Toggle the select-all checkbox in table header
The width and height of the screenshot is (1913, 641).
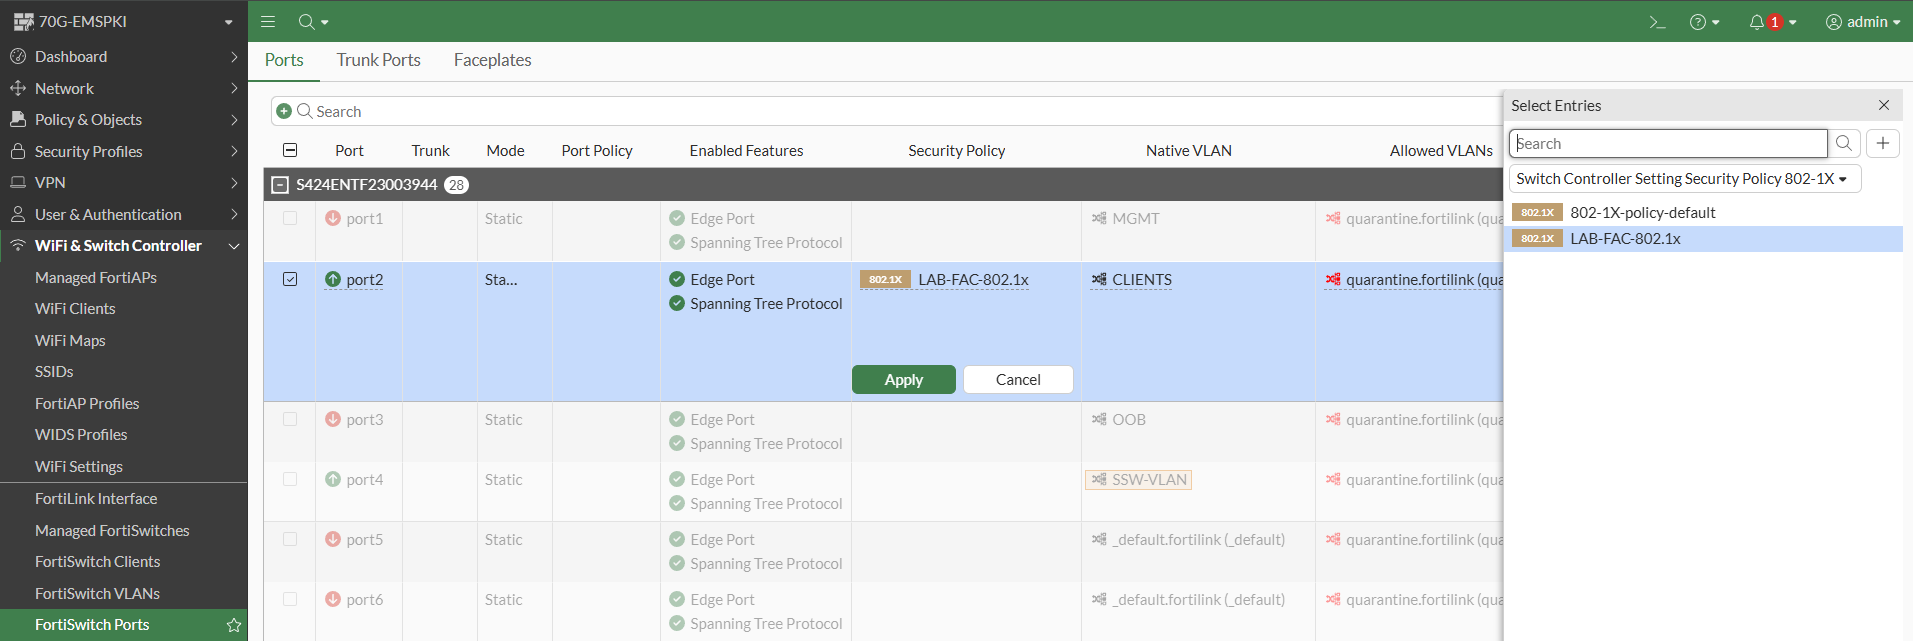coord(290,150)
